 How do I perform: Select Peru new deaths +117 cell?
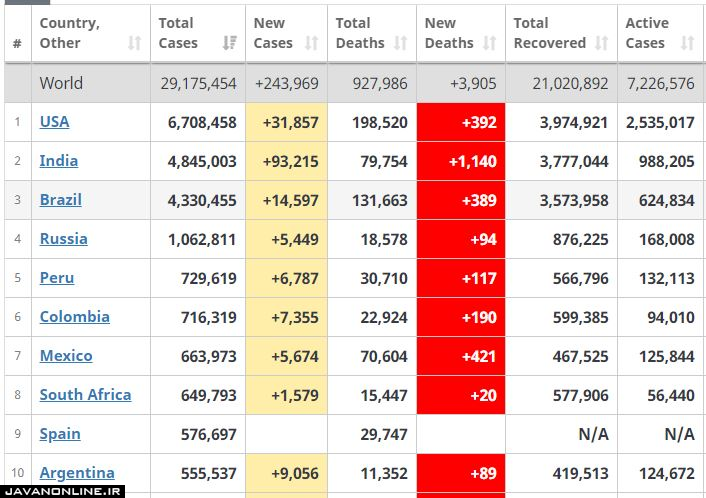(x=461, y=278)
